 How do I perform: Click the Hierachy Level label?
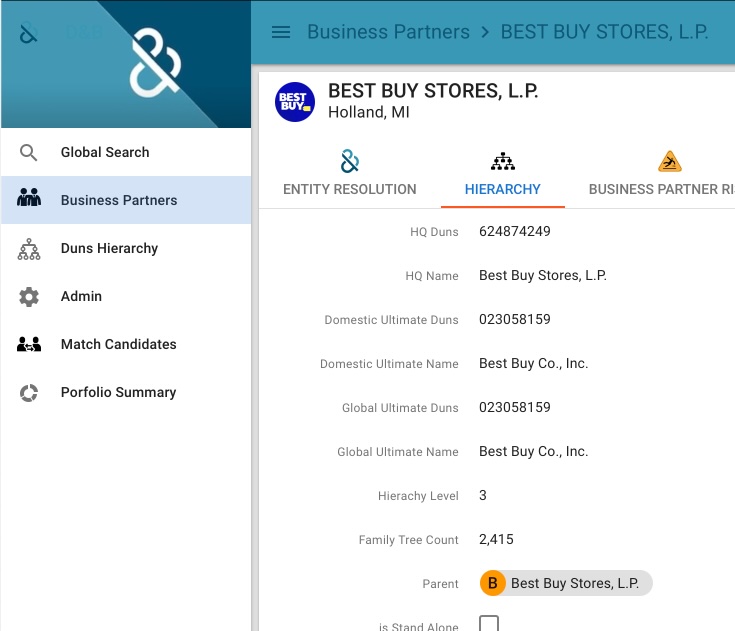pos(418,496)
